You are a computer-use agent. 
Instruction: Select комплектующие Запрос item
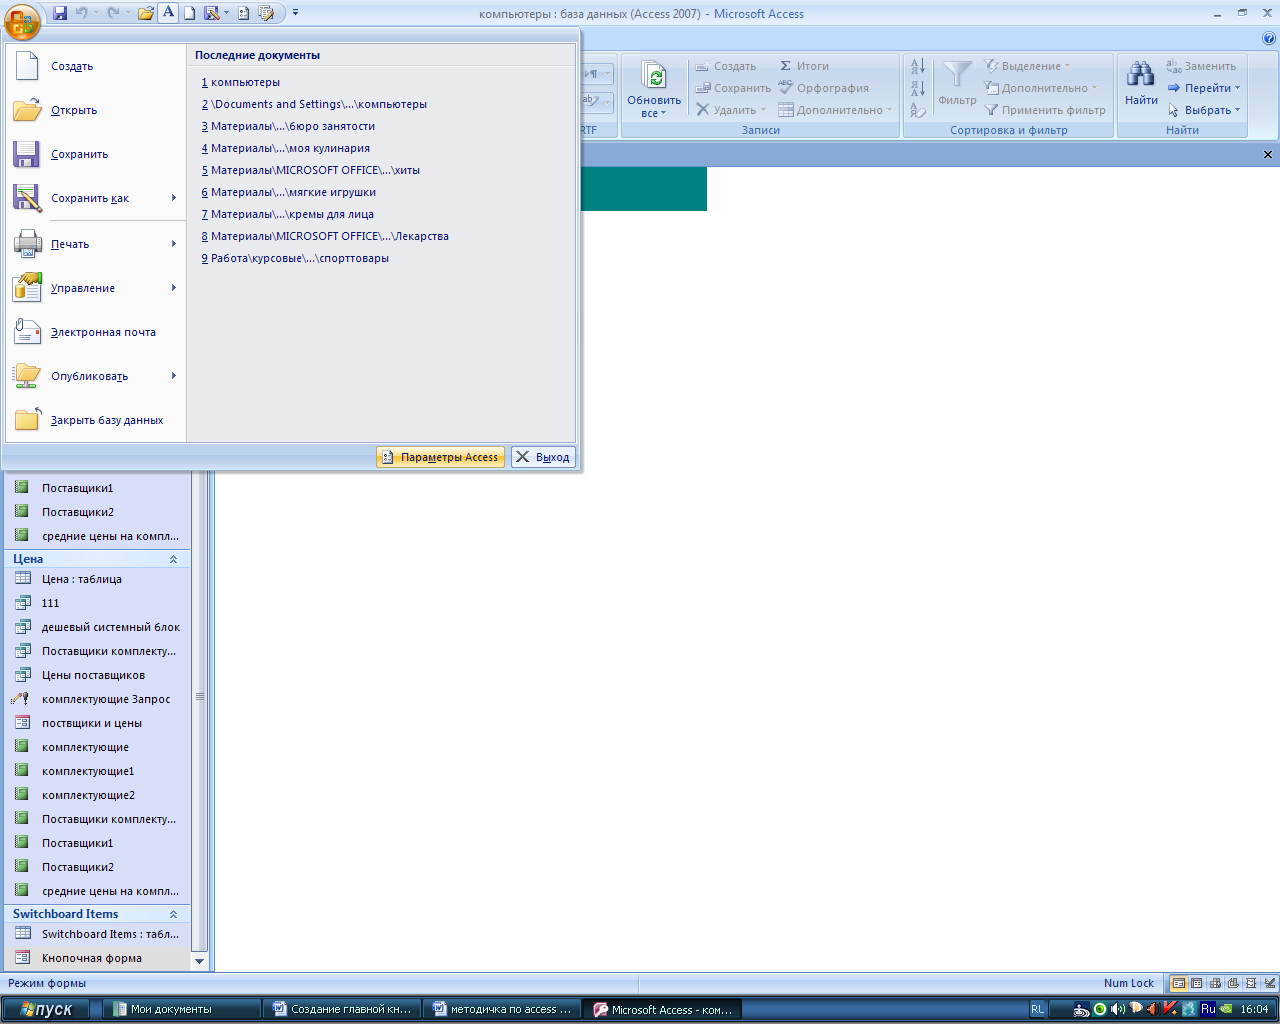[x=97, y=699]
